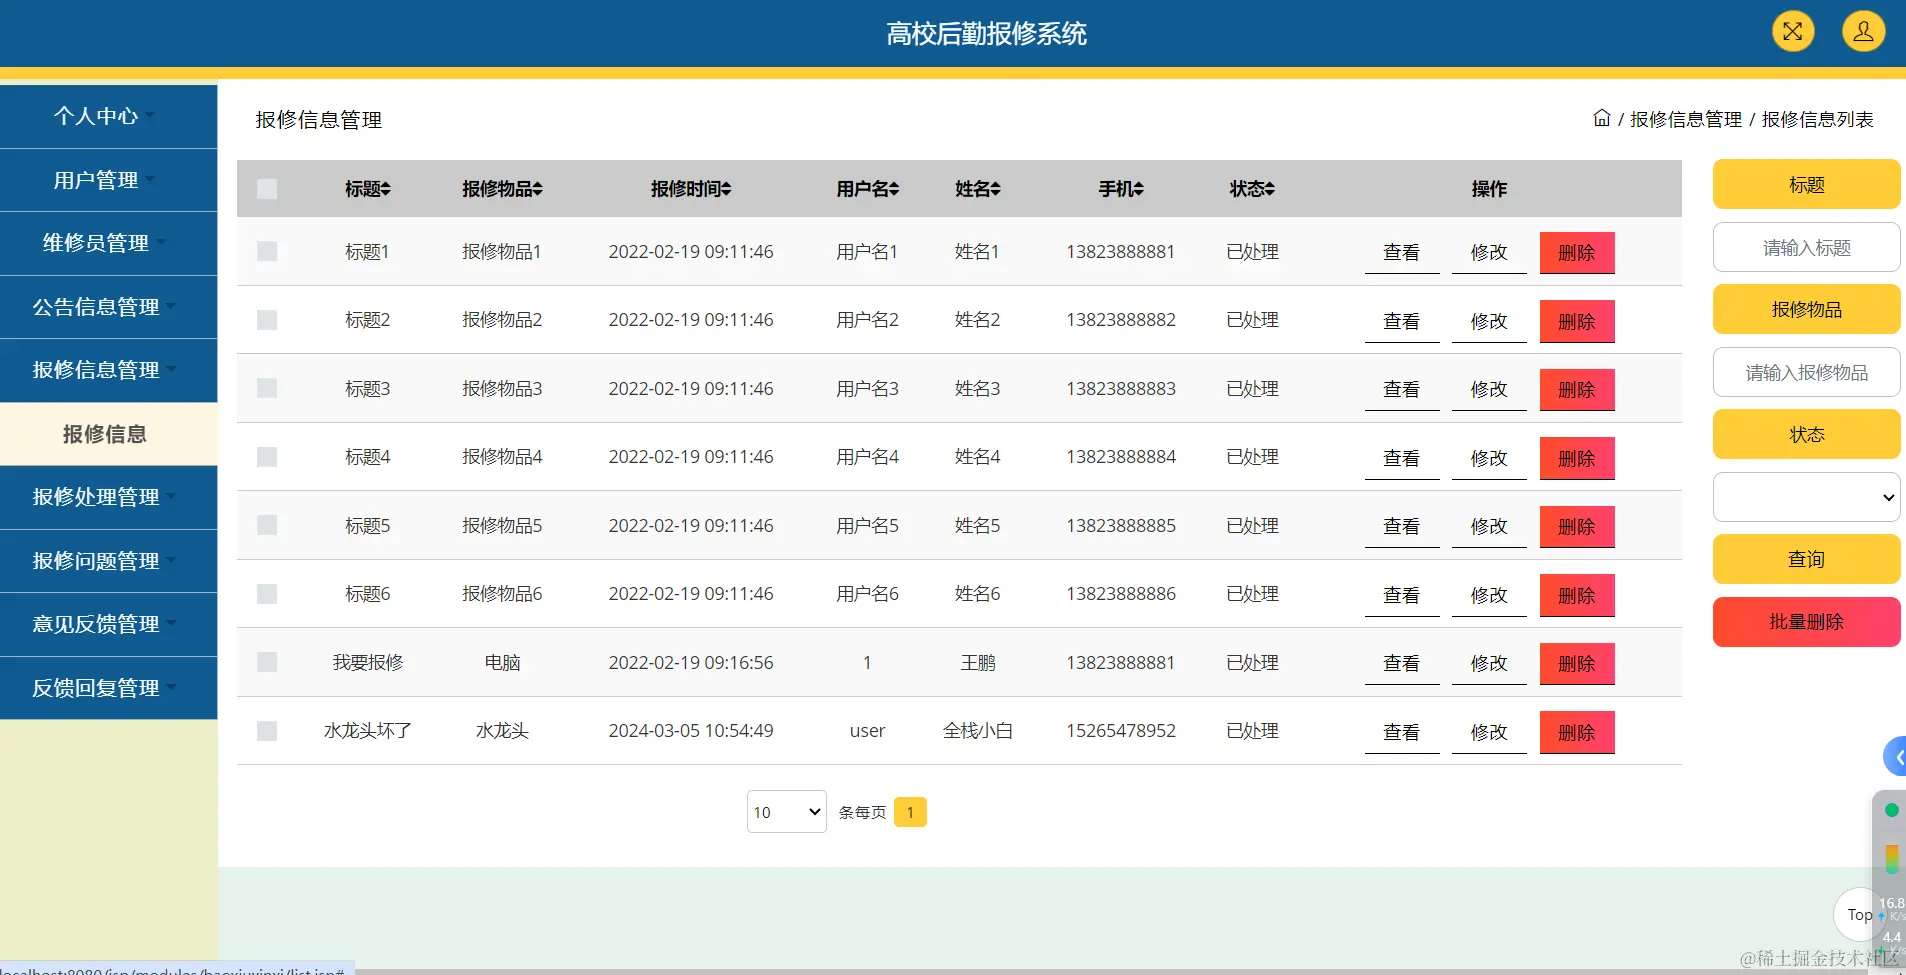The image size is (1906, 975).
Task: Focus the 请输入报修物品 input field
Action: pos(1806,372)
